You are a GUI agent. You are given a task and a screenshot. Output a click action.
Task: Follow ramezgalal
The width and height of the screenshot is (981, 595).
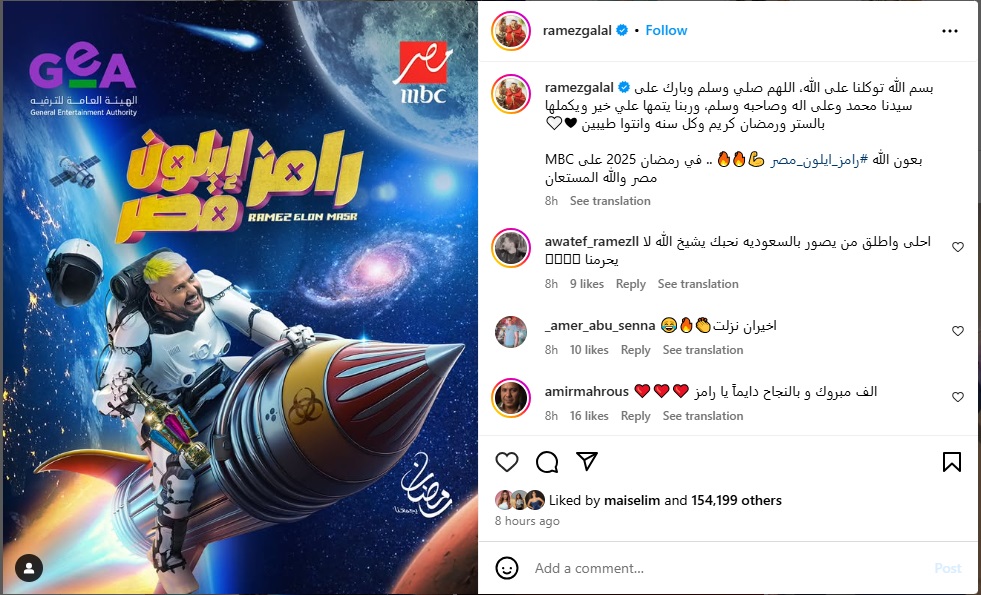tap(666, 30)
